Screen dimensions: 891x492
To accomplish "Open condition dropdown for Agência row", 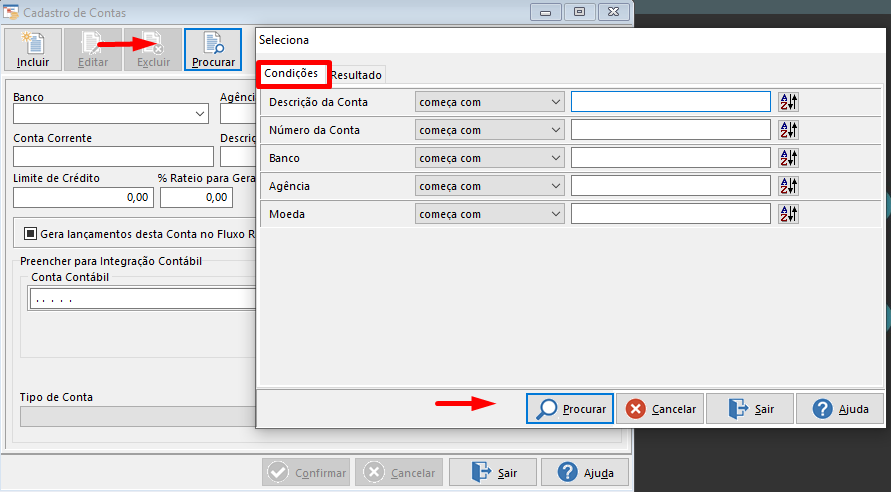I will (489, 186).
